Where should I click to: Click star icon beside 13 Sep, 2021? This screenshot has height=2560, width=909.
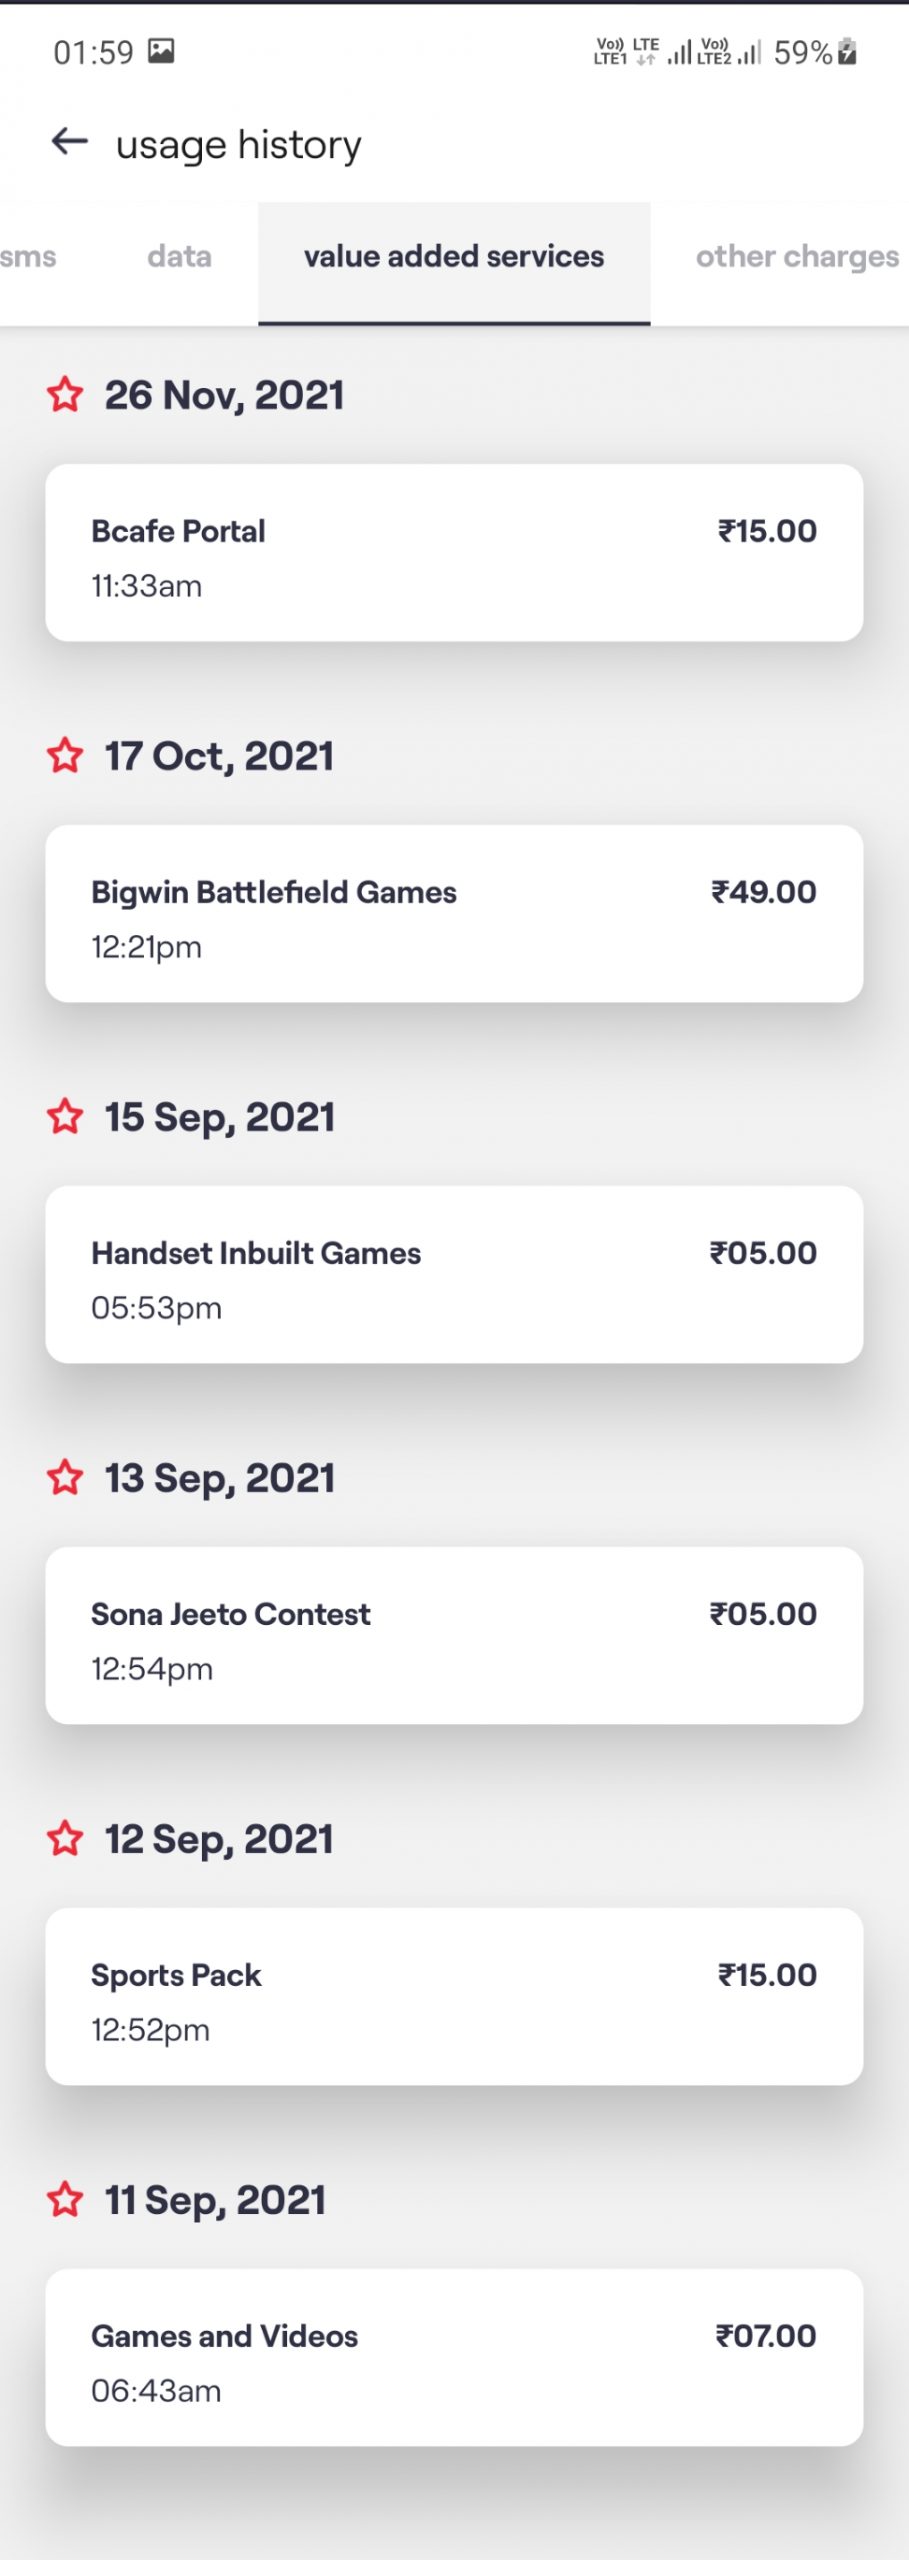click(x=65, y=1477)
